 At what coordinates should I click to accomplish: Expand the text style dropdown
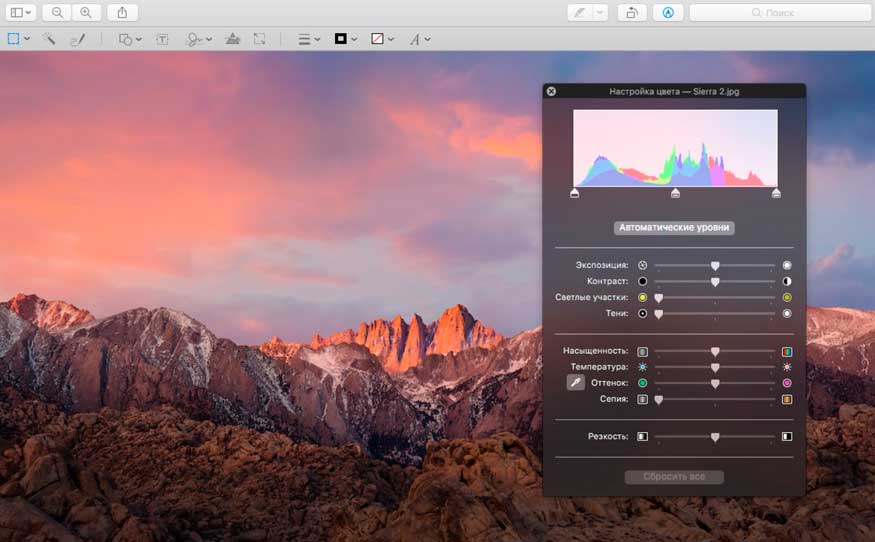(x=420, y=39)
